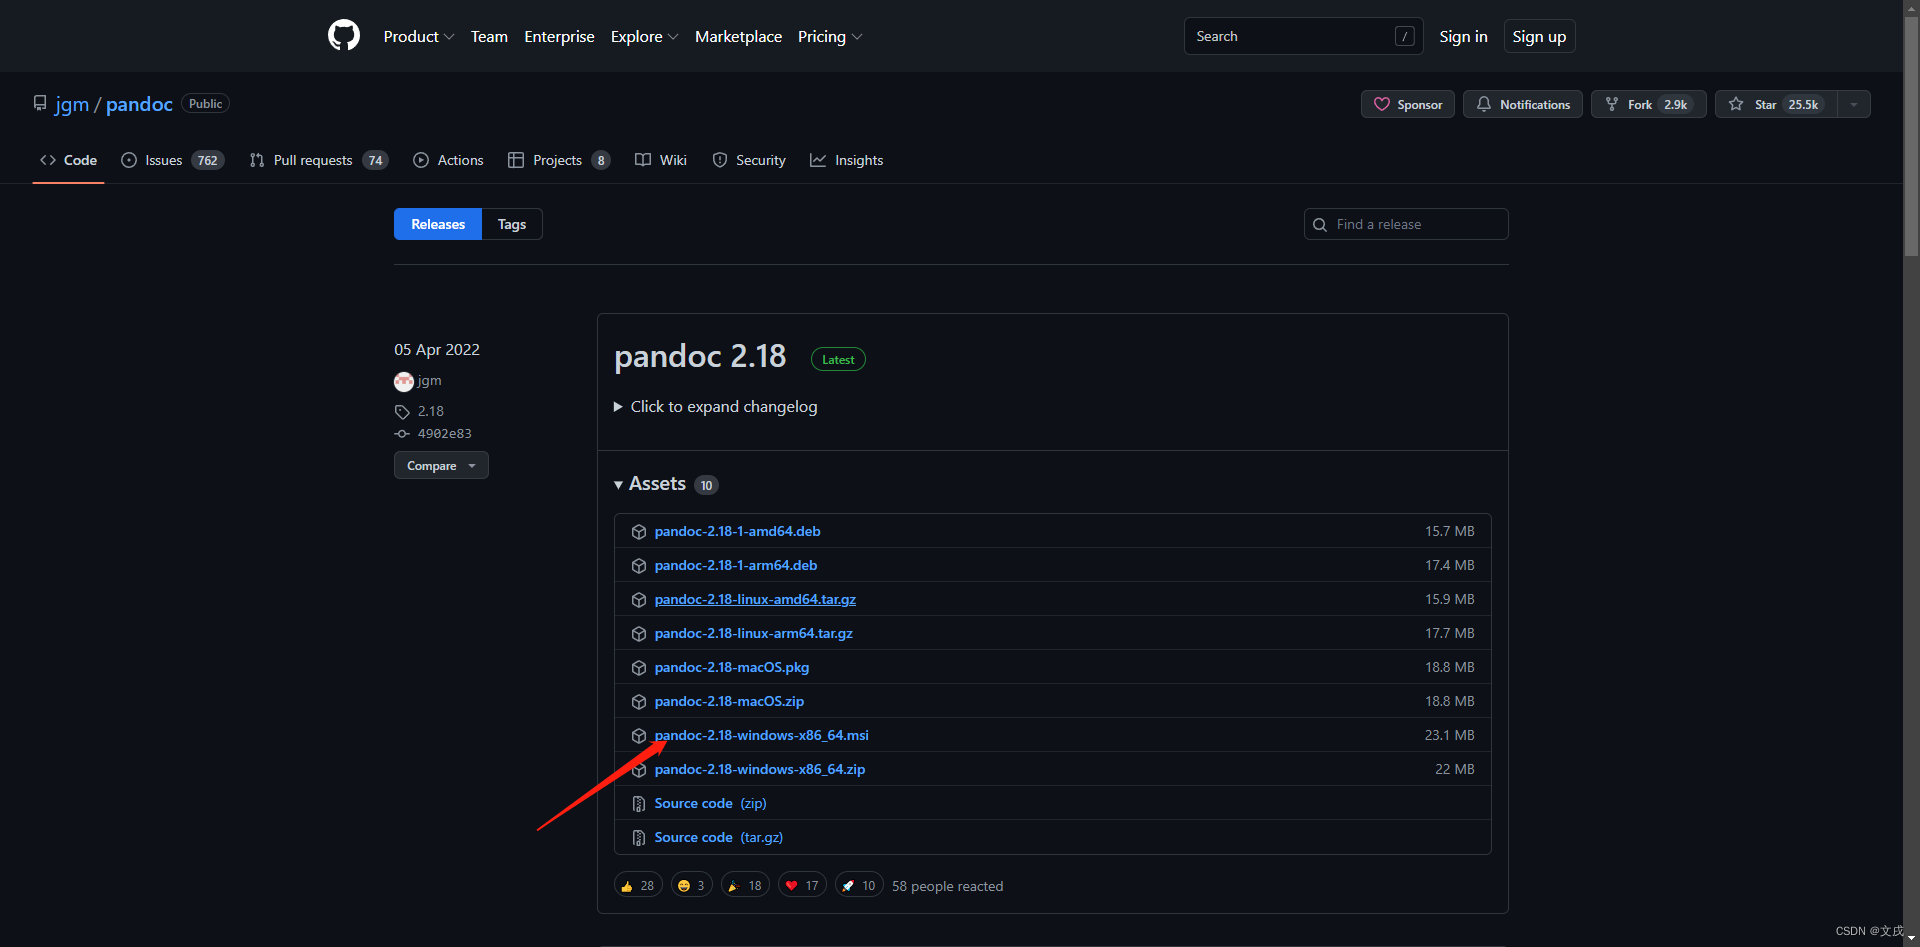The height and width of the screenshot is (947, 1920).
Task: Open the Compare dropdown
Action: (x=441, y=465)
